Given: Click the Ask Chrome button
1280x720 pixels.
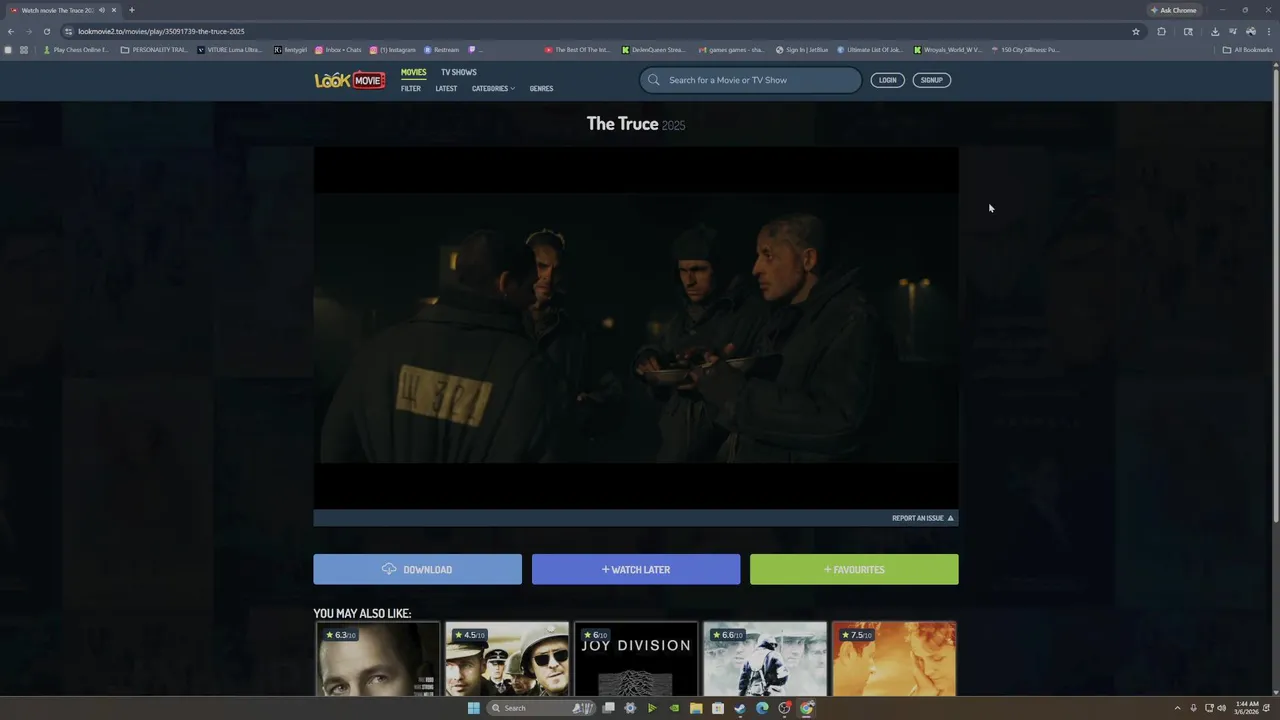Looking at the screenshot, I should 1173,10.
